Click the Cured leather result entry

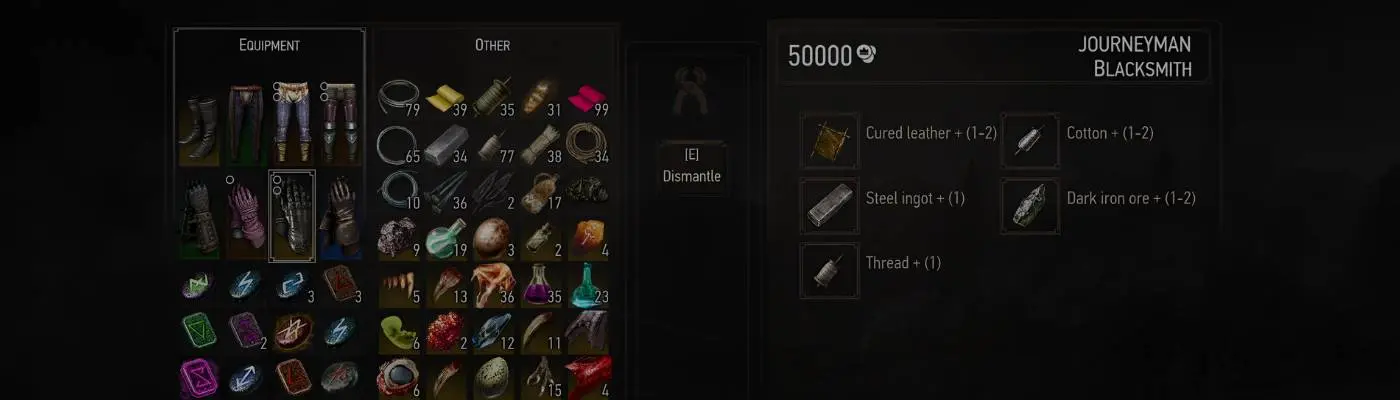tap(900, 140)
